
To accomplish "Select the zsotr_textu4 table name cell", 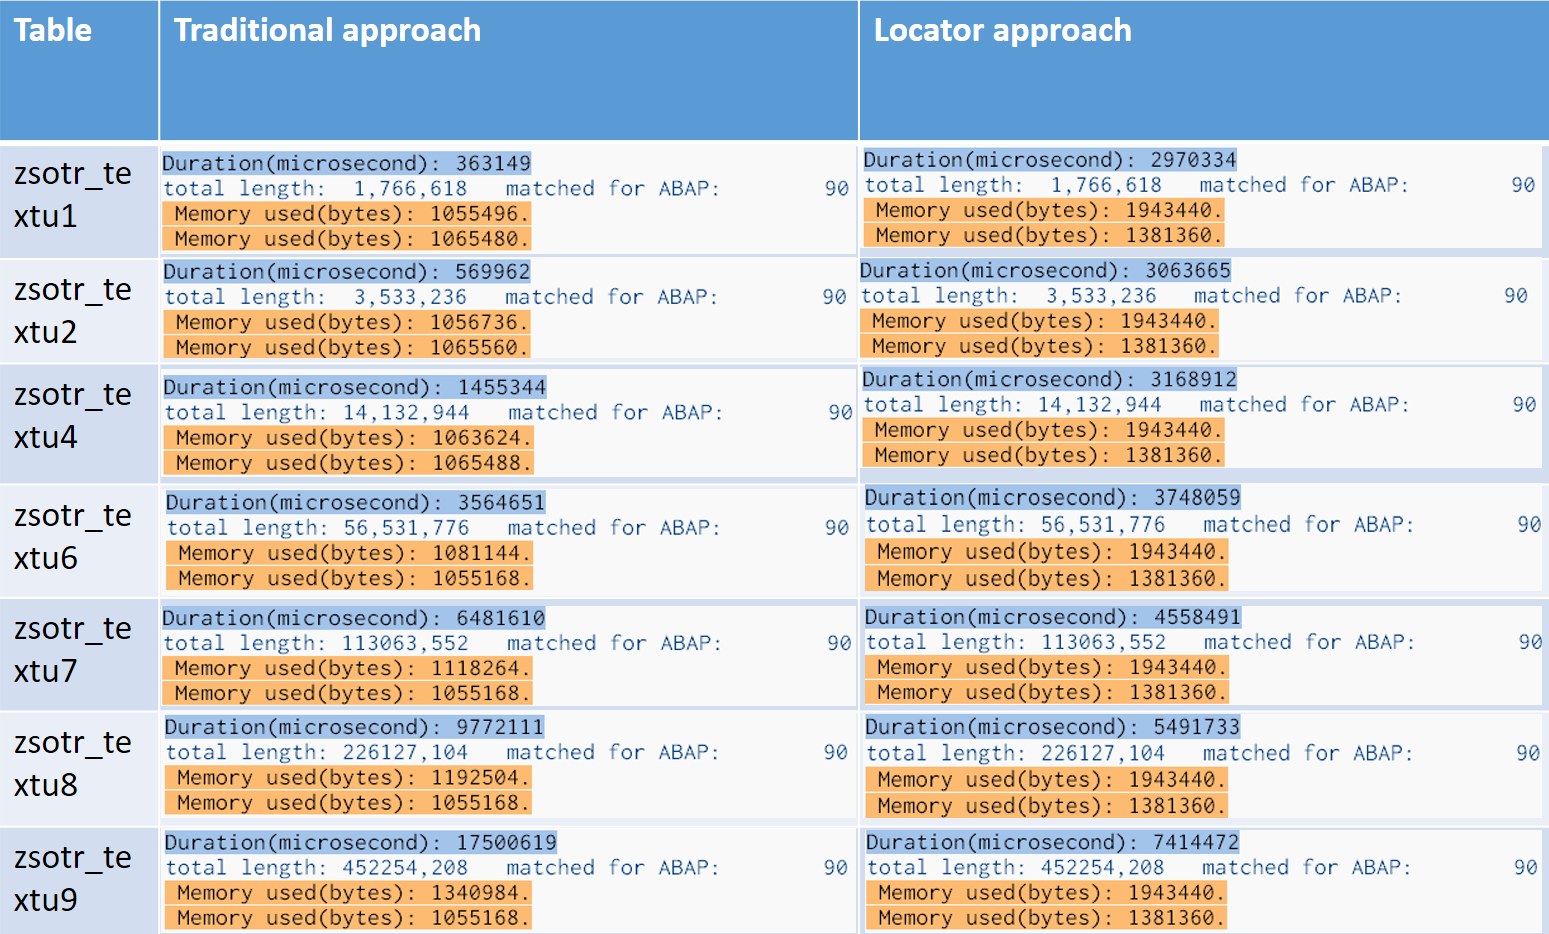I will 79,424.
